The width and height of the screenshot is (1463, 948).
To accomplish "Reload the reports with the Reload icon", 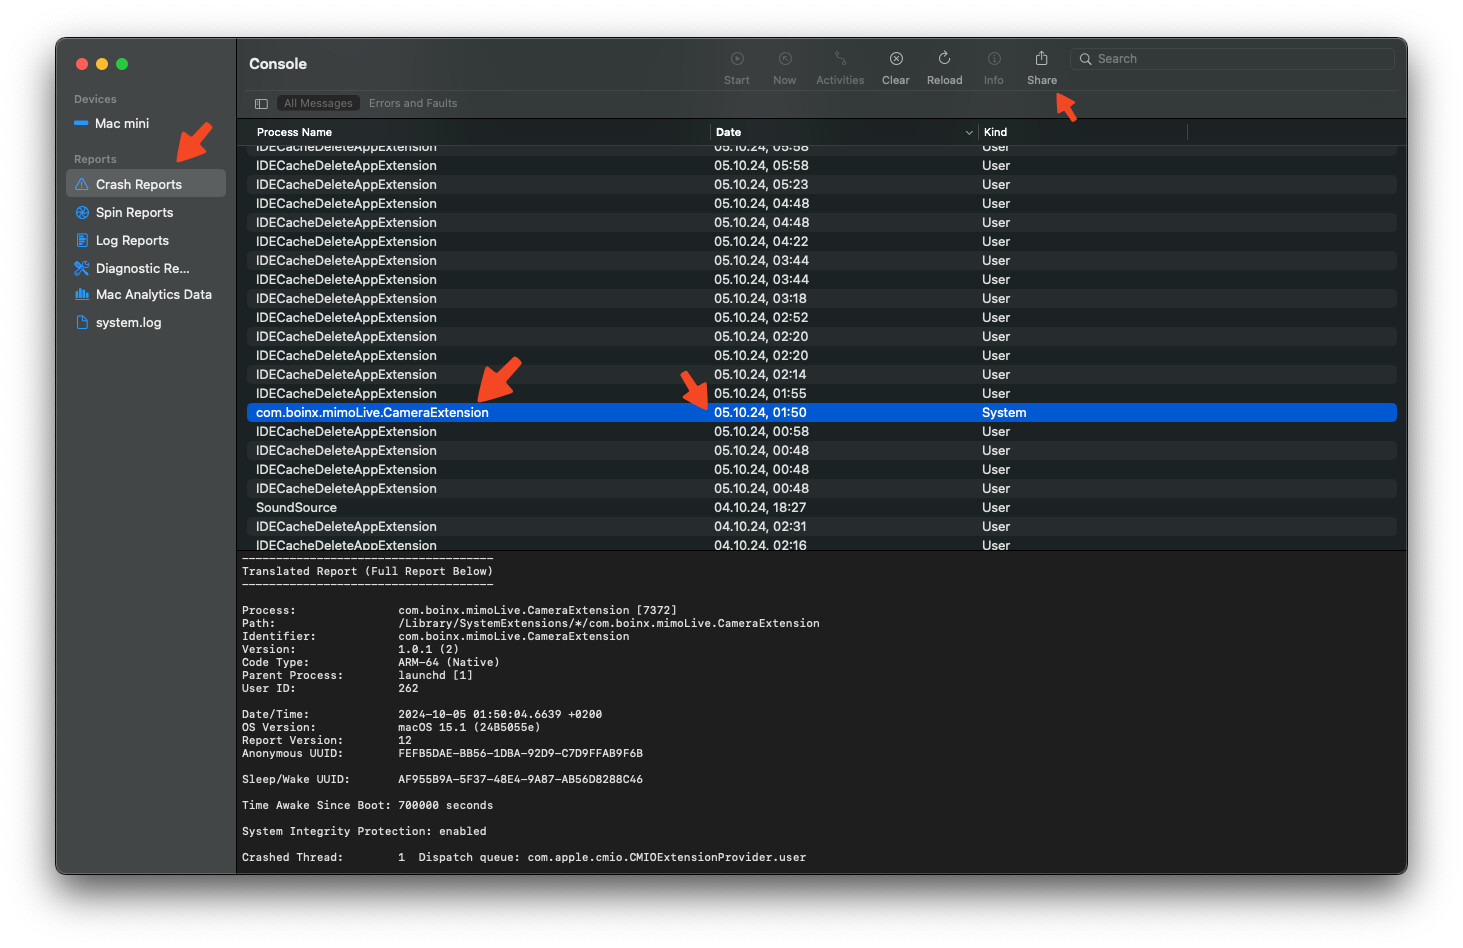I will 944,59.
